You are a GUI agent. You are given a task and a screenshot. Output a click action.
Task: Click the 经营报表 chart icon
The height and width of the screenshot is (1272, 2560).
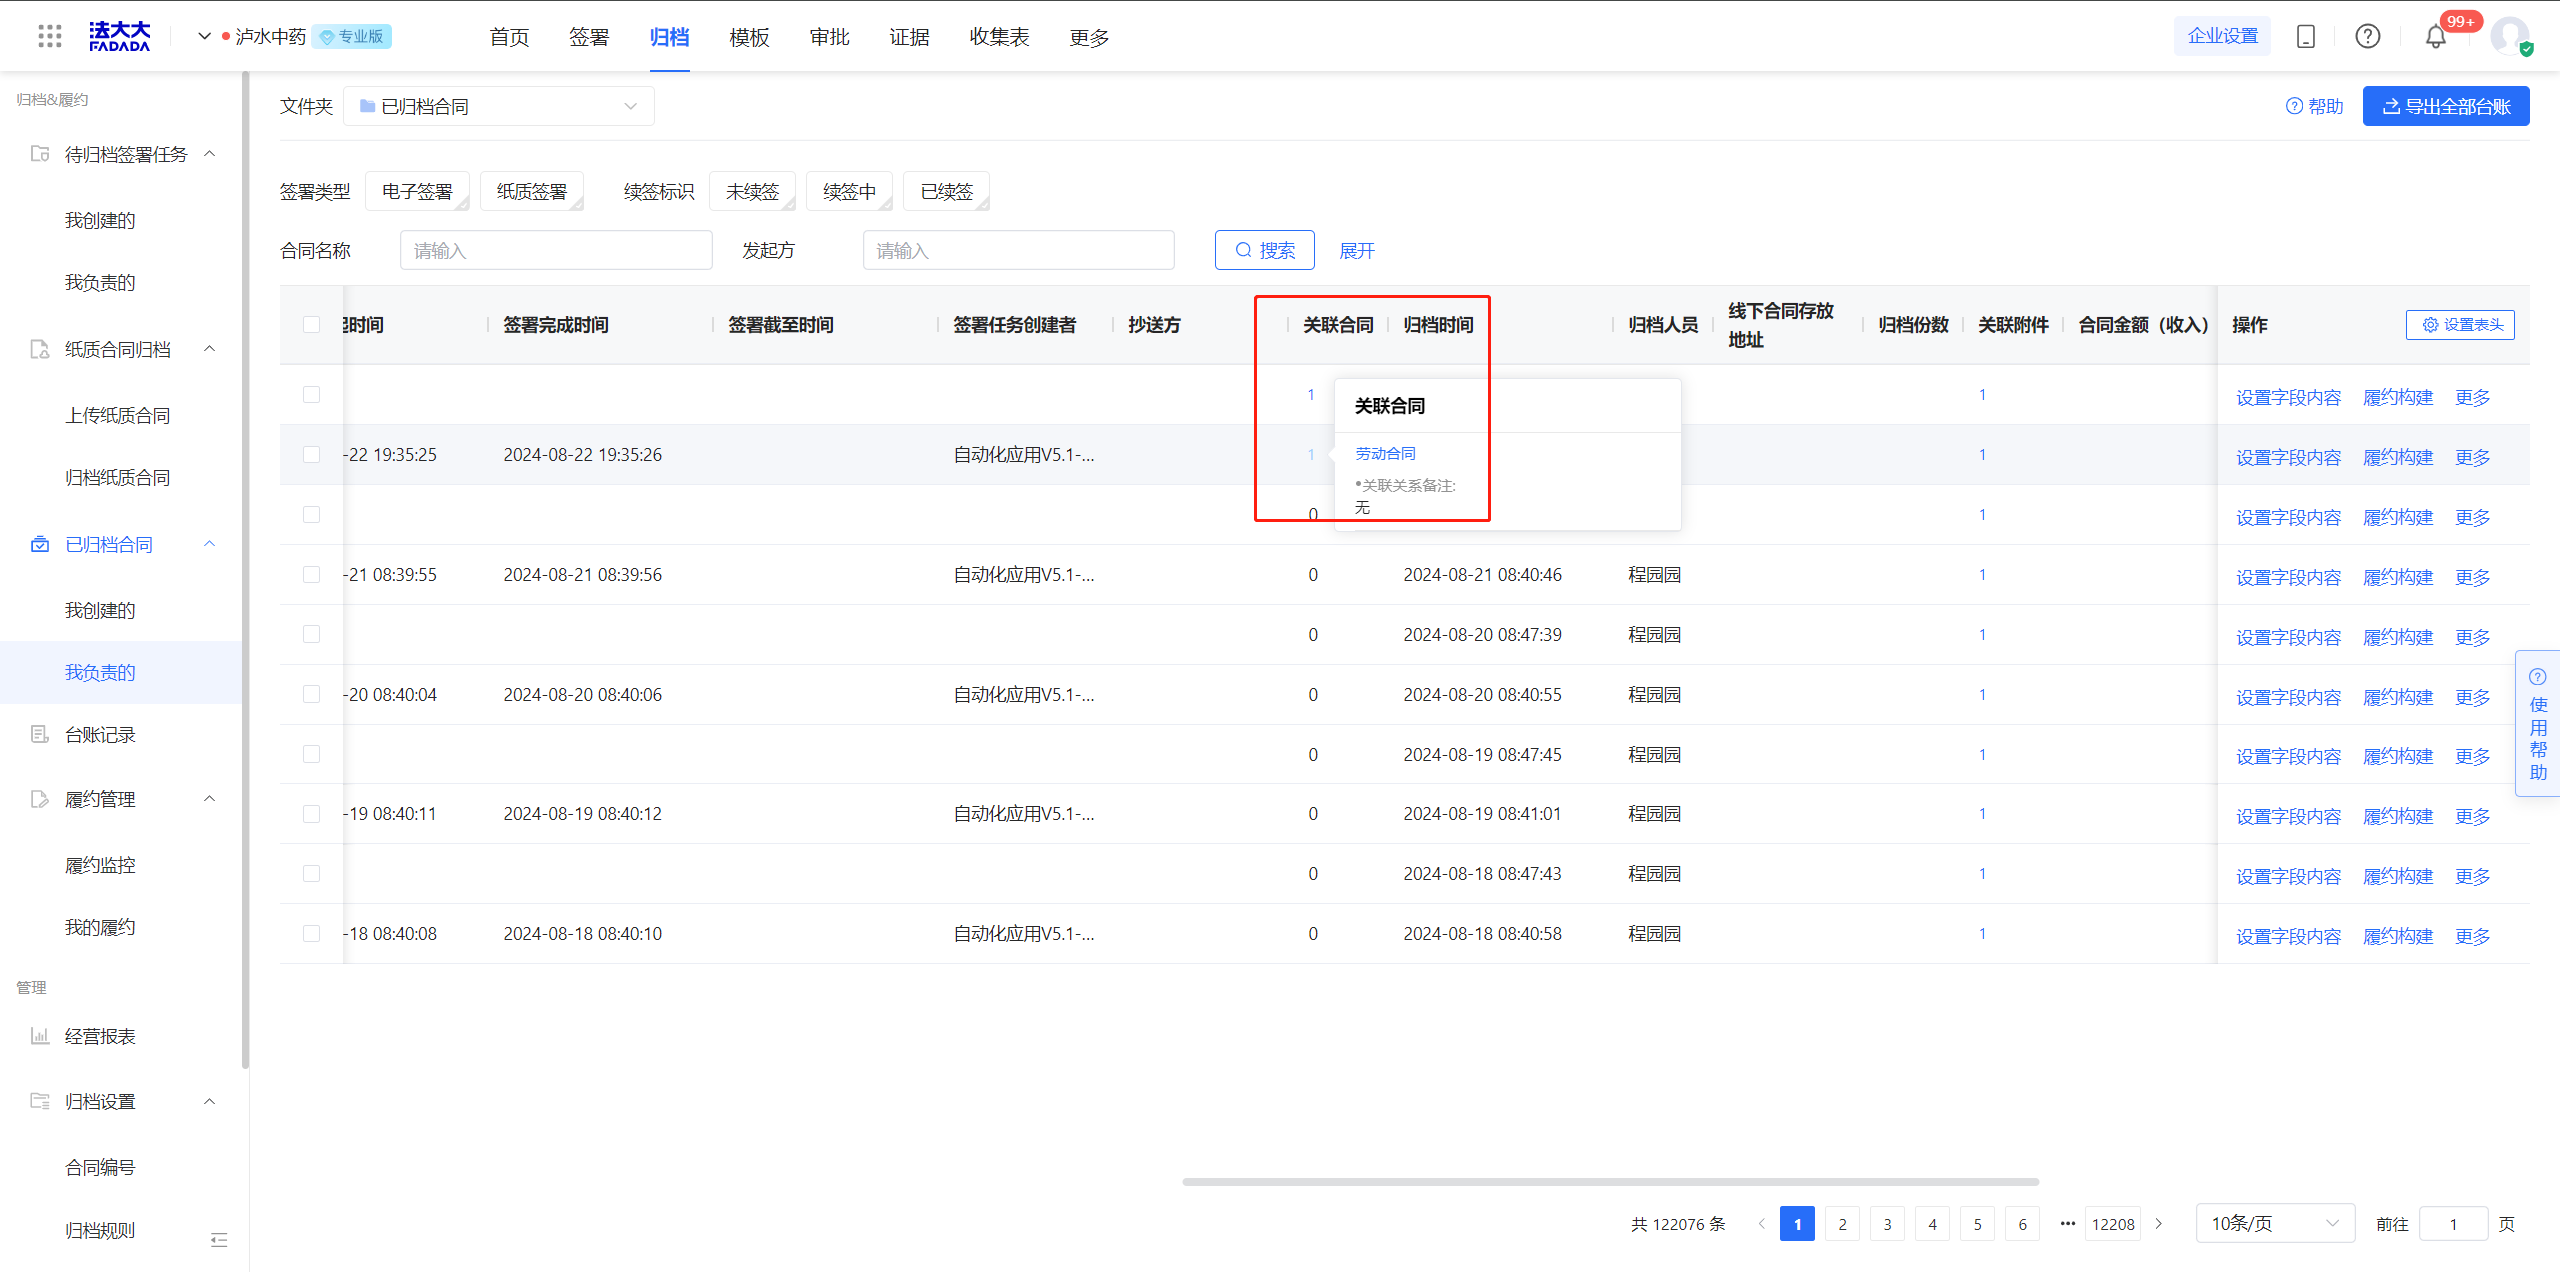(x=40, y=1036)
